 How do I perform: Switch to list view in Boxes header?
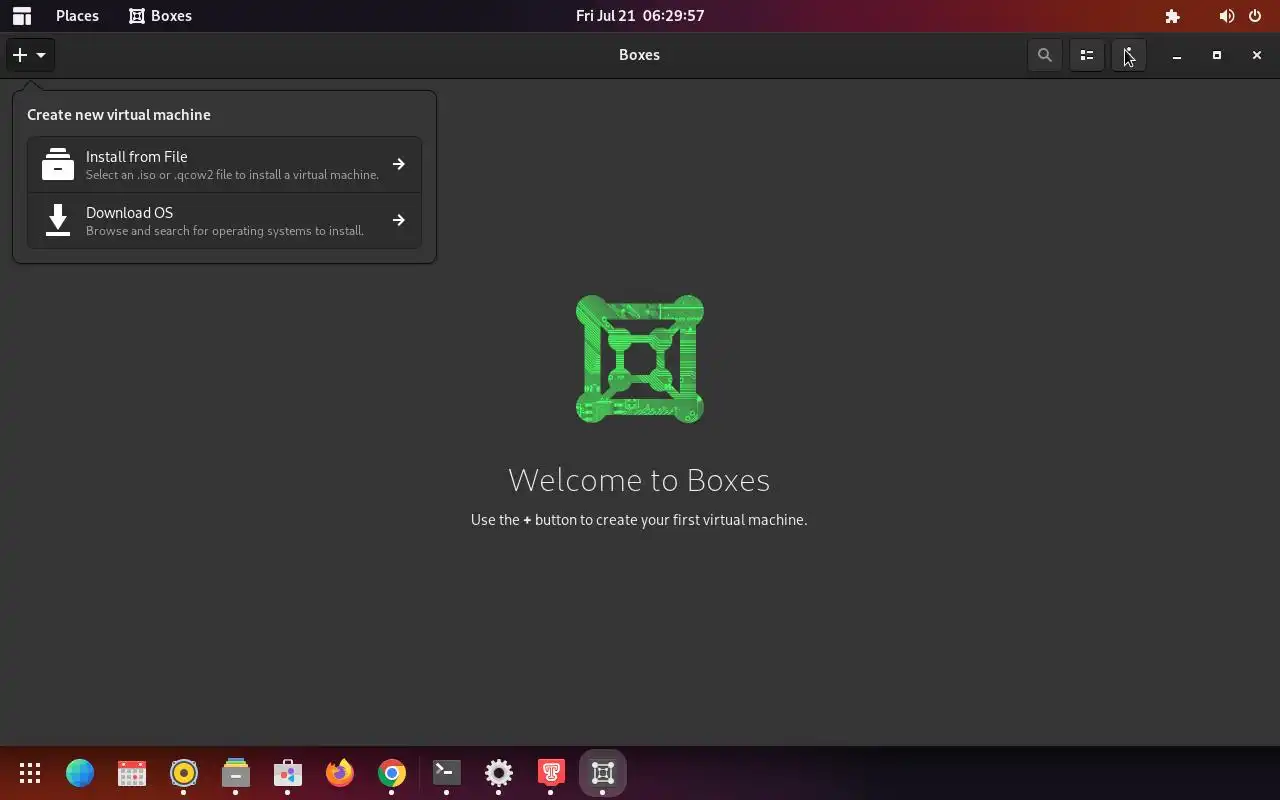pos(1087,55)
